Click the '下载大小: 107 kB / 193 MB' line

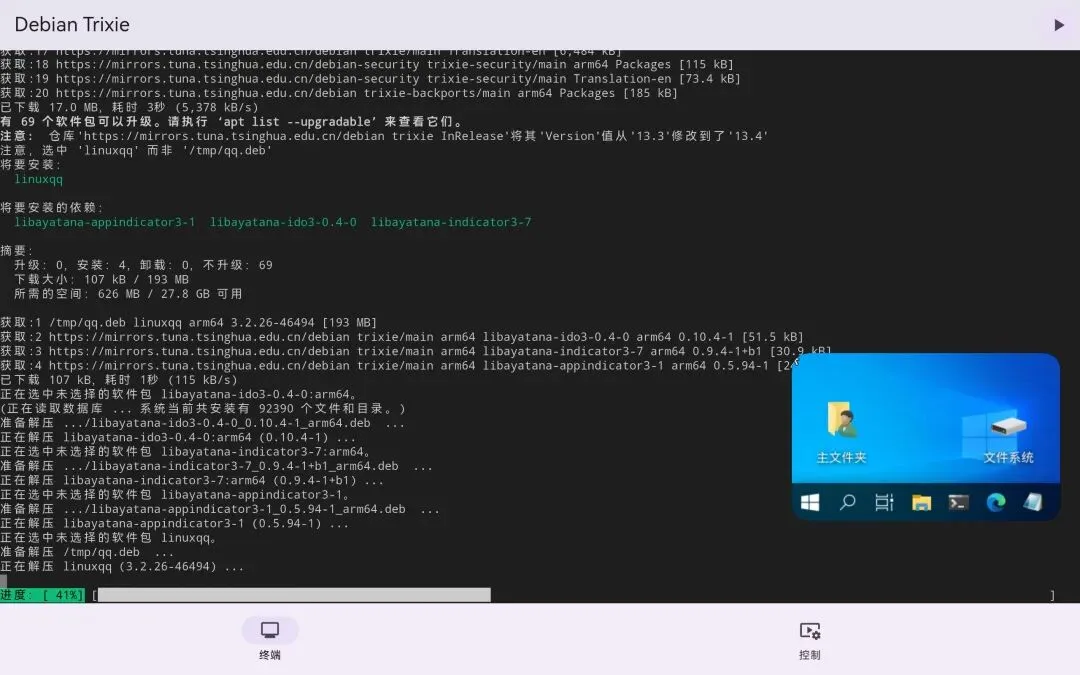(101, 279)
